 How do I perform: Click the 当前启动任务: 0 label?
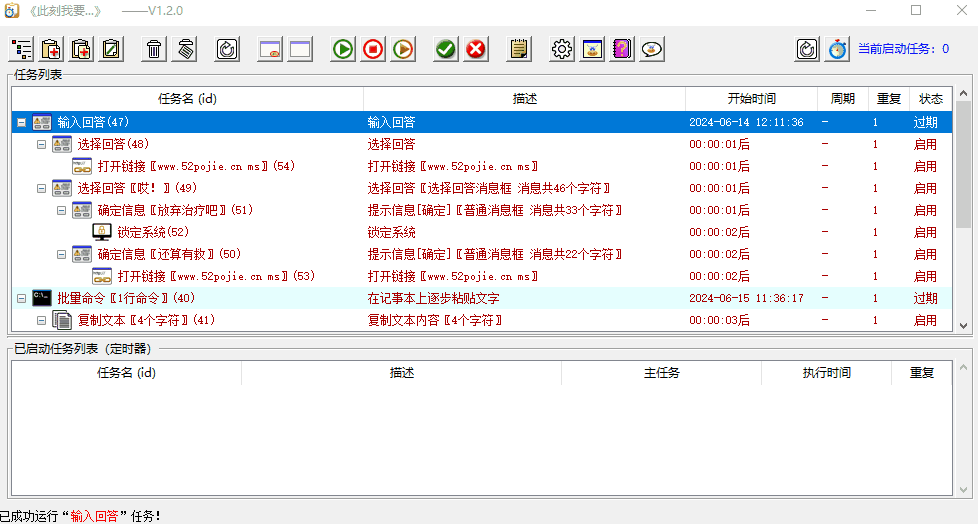coord(903,49)
